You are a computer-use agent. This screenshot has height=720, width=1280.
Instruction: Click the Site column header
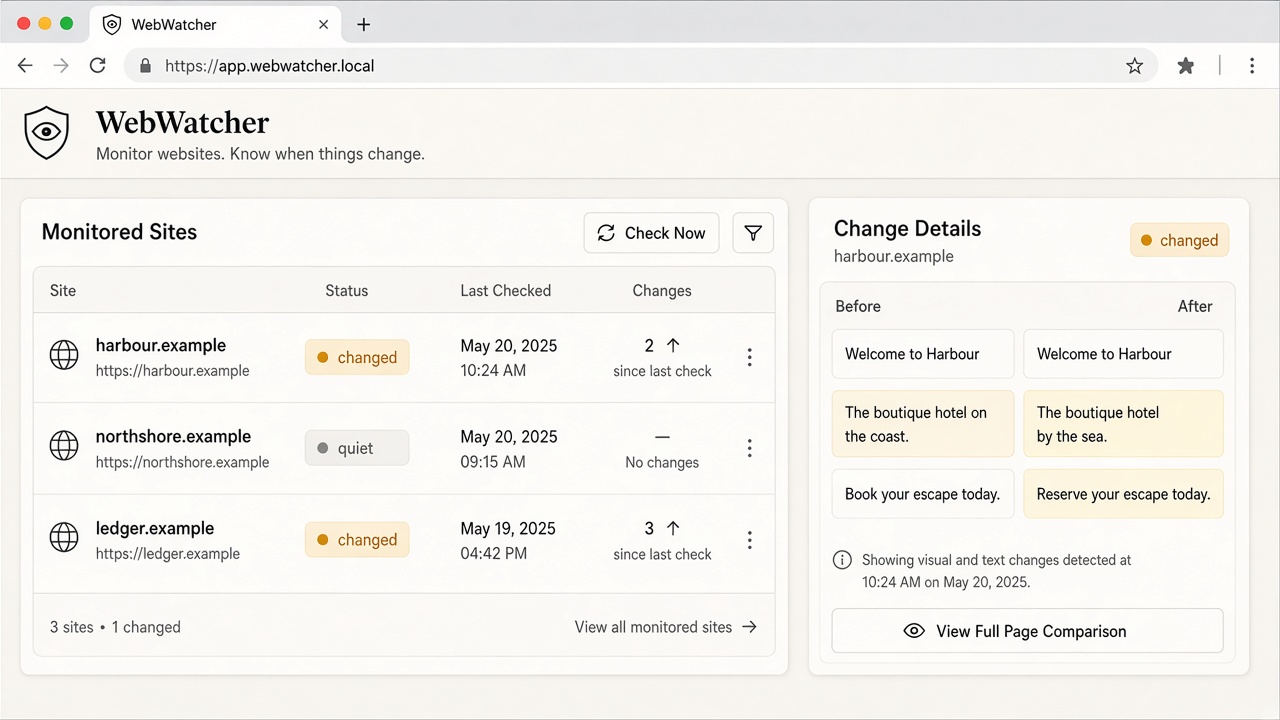(x=63, y=291)
